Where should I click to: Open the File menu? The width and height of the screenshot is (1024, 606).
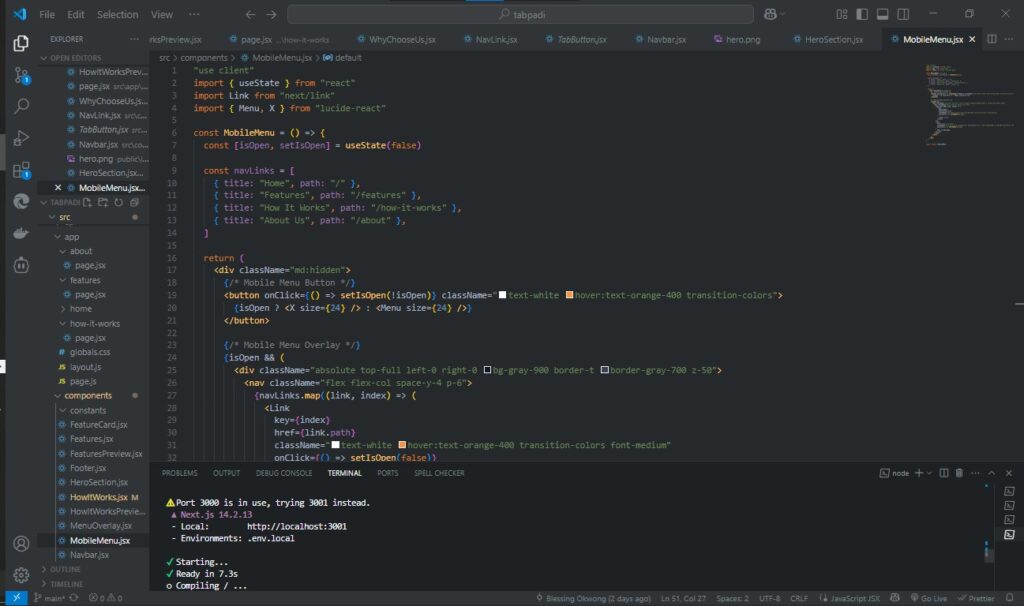[47, 14]
